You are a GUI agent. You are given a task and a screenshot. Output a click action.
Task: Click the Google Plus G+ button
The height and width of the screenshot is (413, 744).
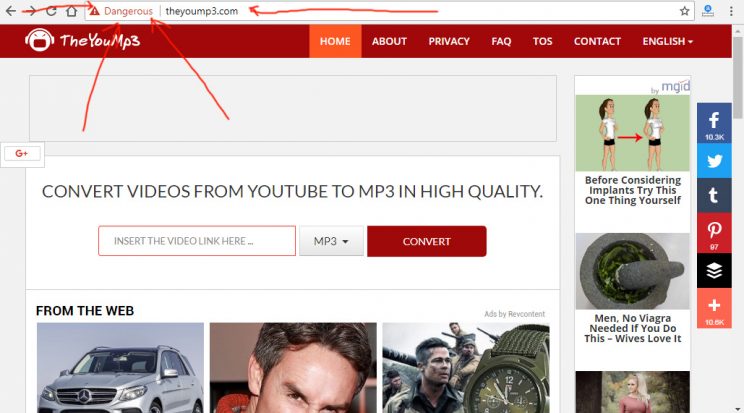pos(22,153)
